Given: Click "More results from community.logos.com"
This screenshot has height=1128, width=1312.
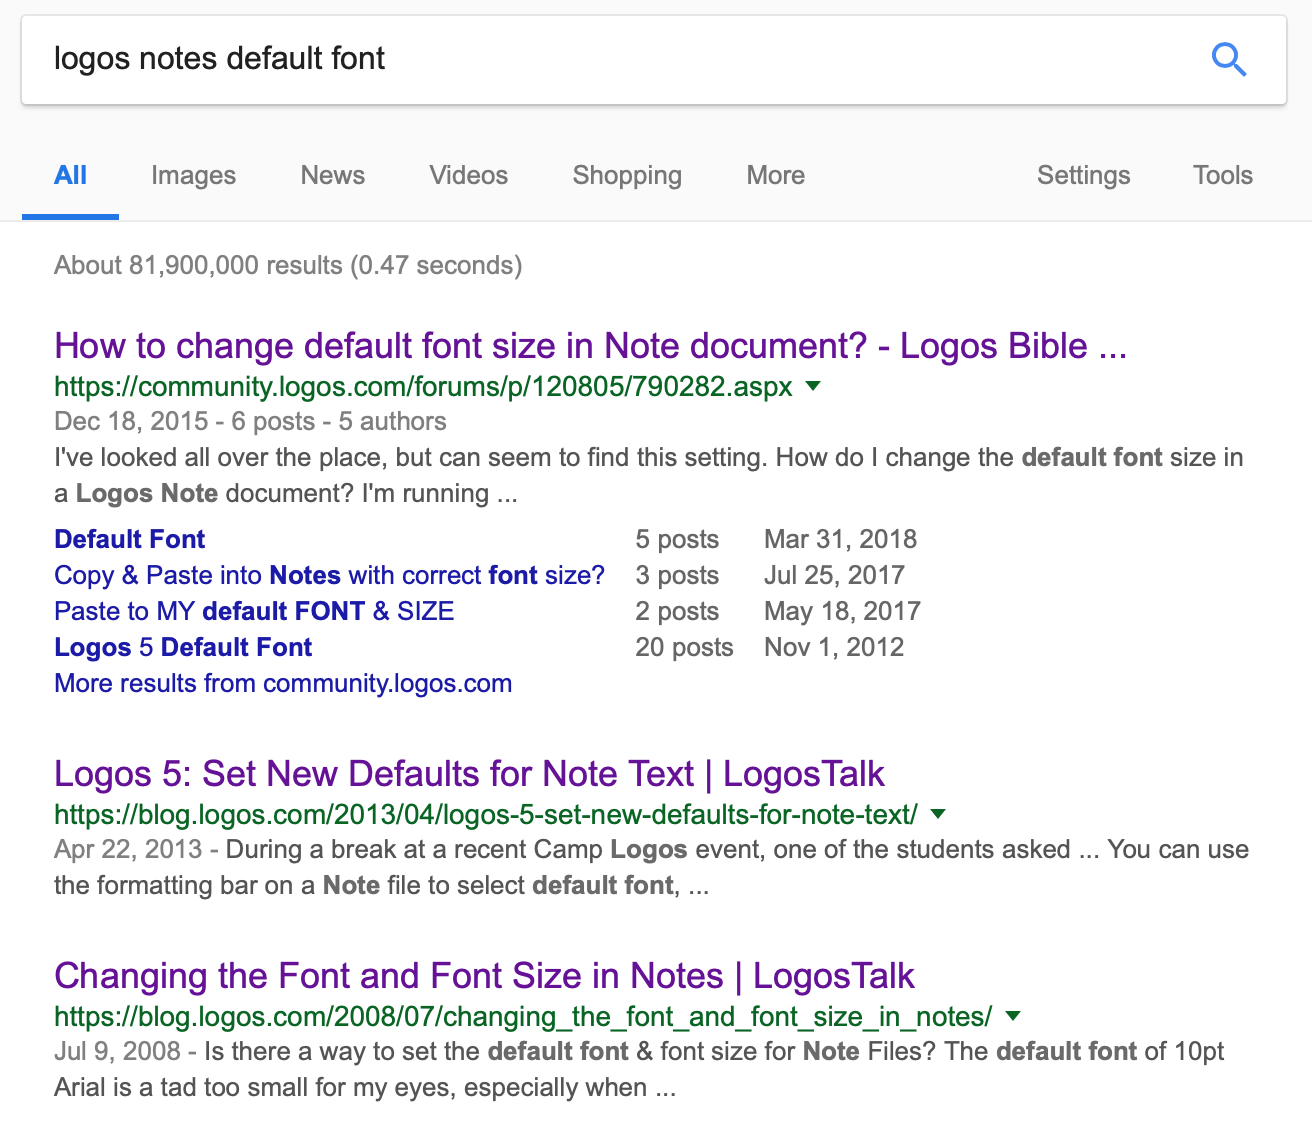Looking at the screenshot, I should point(283,683).
